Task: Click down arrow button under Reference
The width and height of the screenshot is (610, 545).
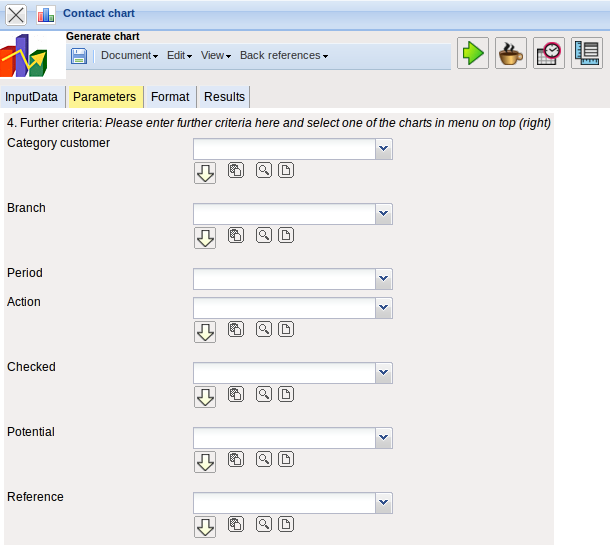Action: (x=205, y=527)
